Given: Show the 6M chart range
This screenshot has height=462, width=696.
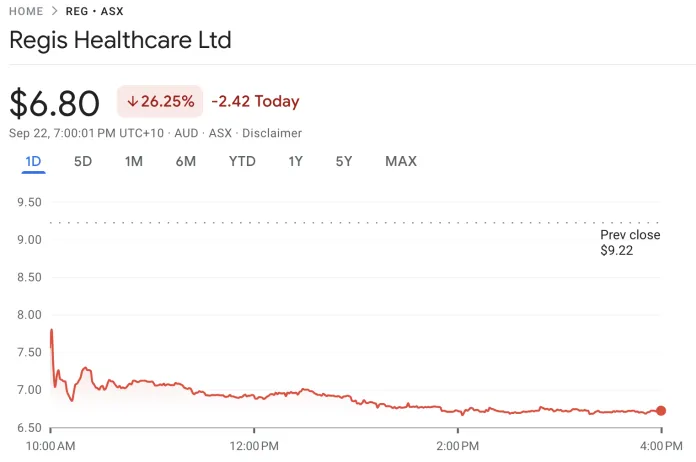Looking at the screenshot, I should point(185,161).
